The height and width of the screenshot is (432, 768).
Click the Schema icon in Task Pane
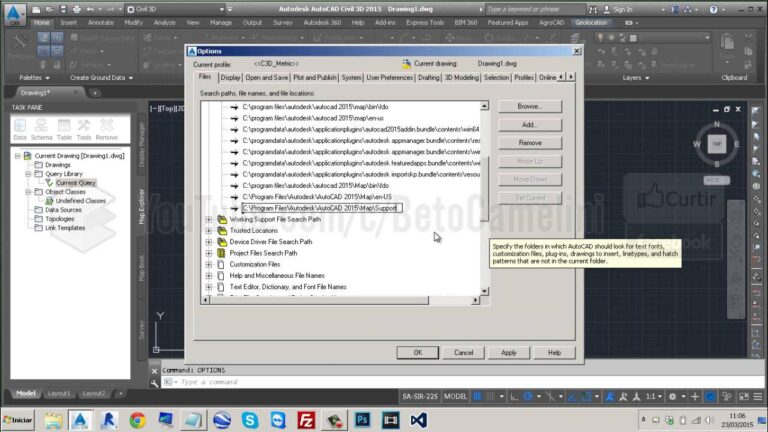(42, 130)
